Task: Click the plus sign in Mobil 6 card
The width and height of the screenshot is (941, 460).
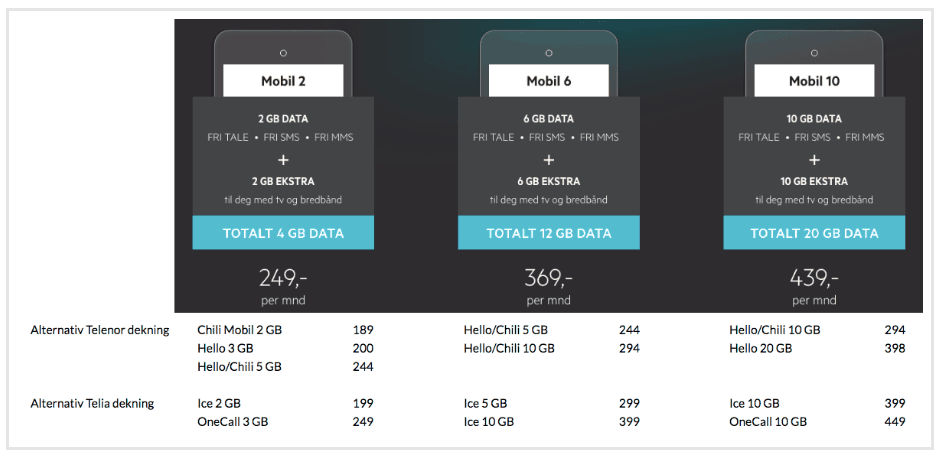Action: click(x=548, y=159)
